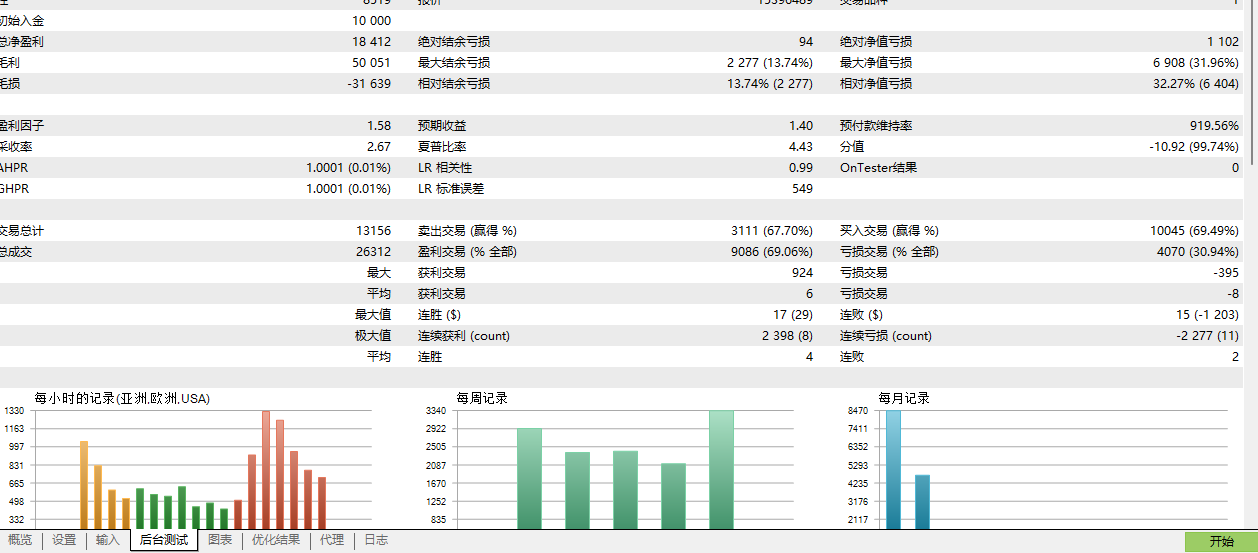Click the tallest blue bar in 每月记录 chart
This screenshot has width=1258, height=553.
click(893, 470)
